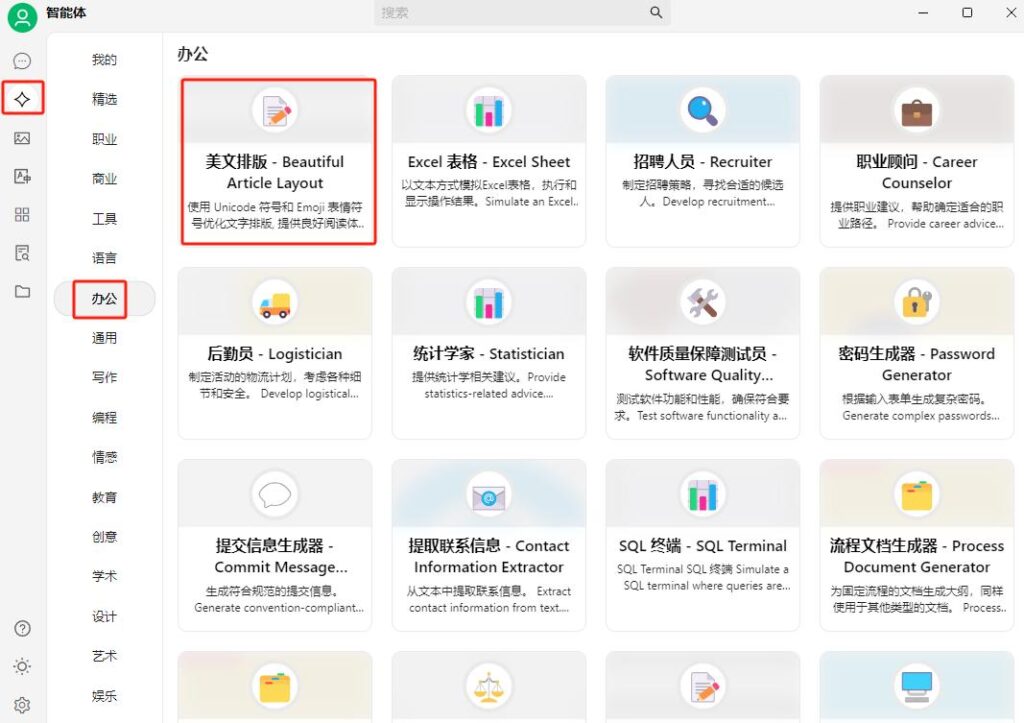
Task: Switch to the 编程 category
Action: [104, 418]
